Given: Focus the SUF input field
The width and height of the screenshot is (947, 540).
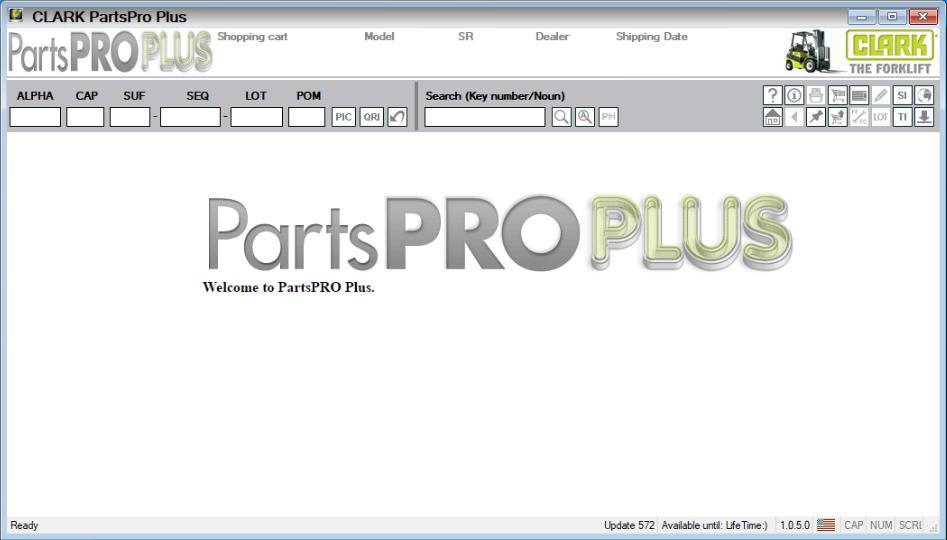Looking at the screenshot, I should (x=130, y=117).
